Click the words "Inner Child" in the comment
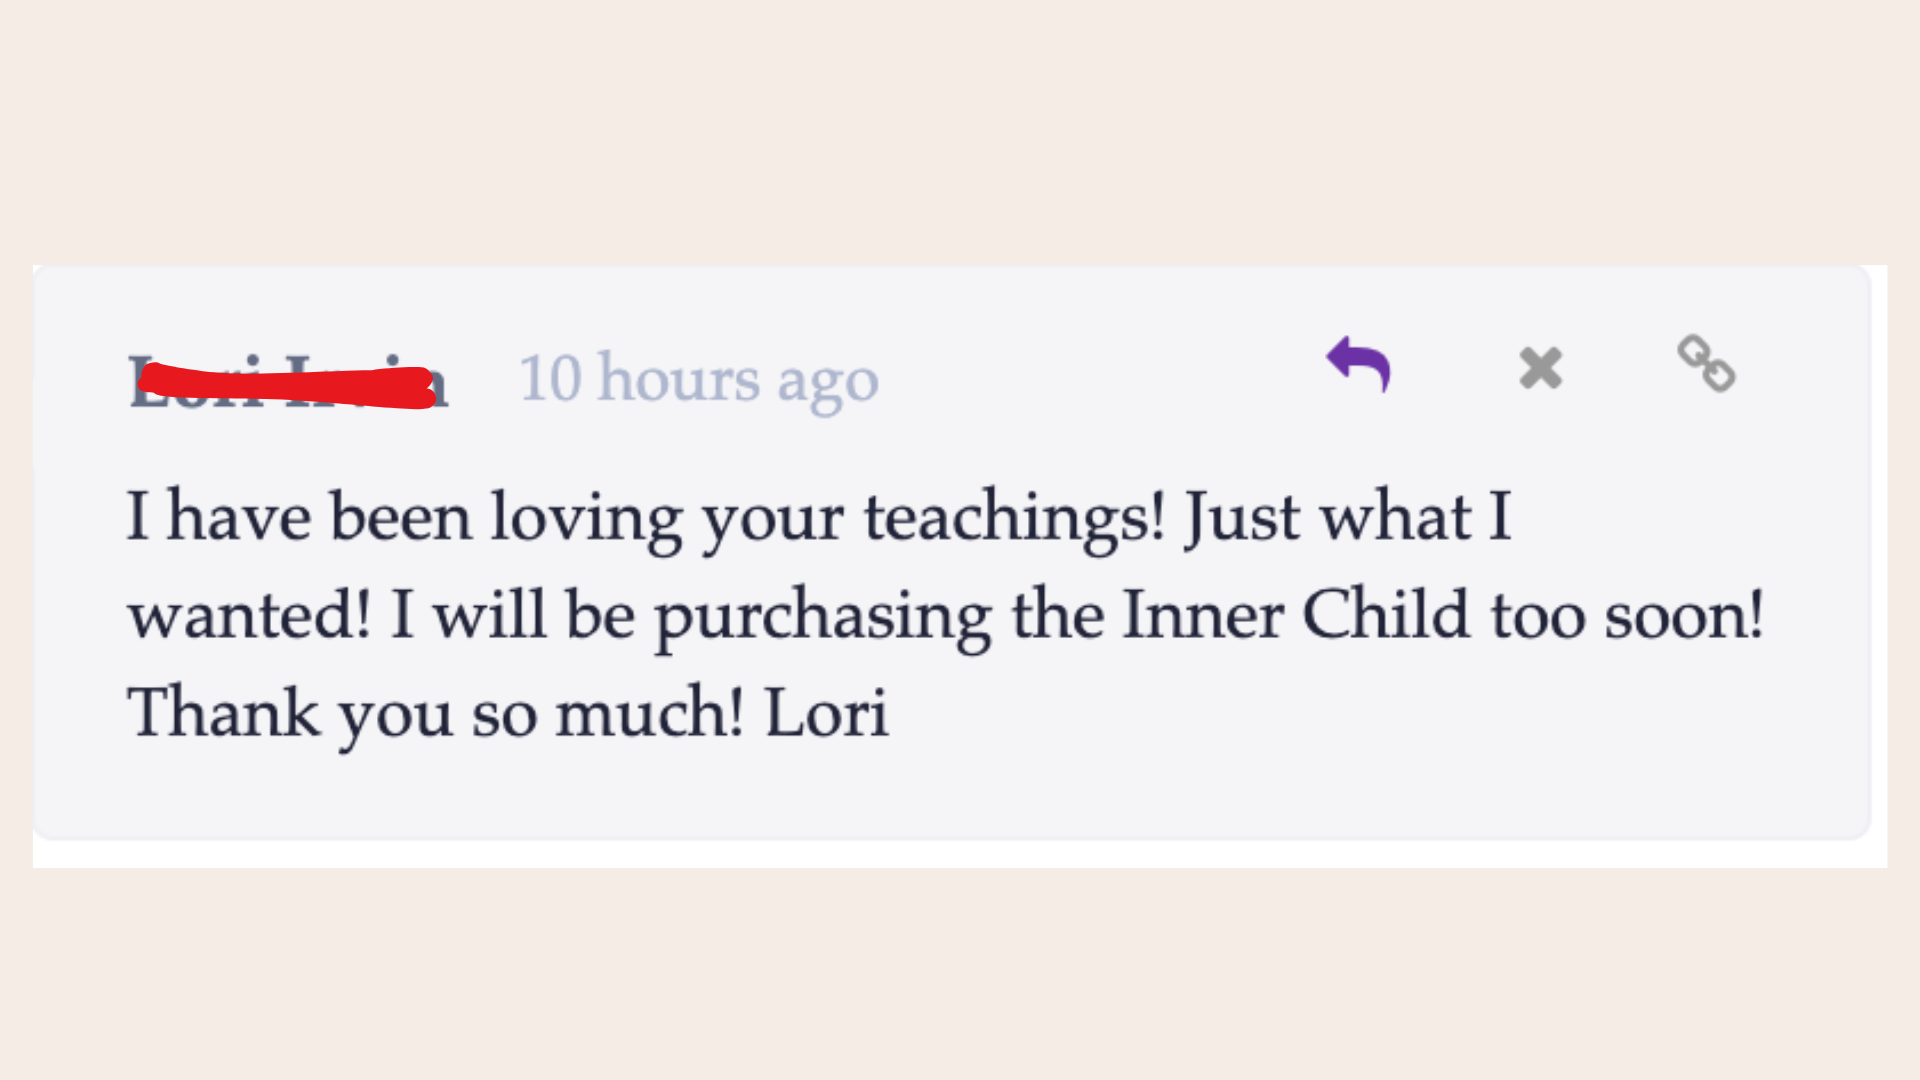Screen dimensions: 1920x1080 click(x=1295, y=615)
